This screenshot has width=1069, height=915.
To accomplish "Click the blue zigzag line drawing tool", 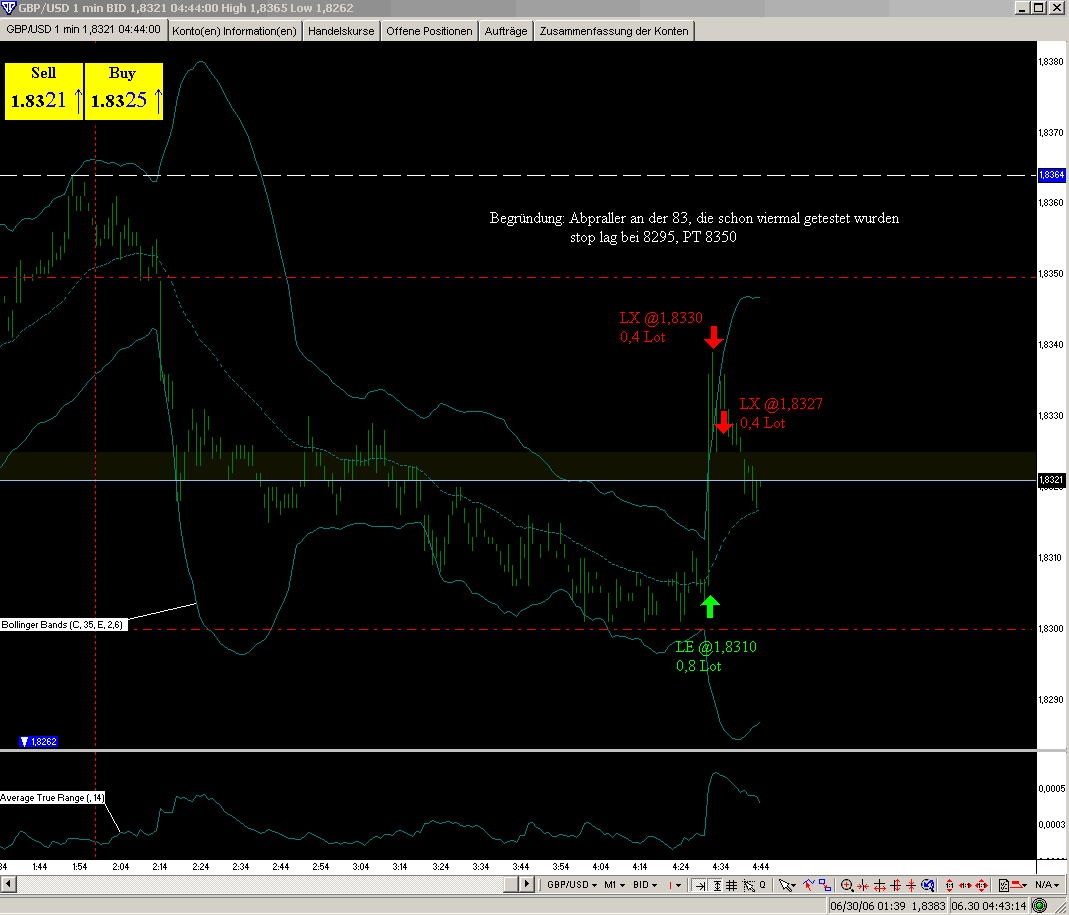I will (x=806, y=885).
